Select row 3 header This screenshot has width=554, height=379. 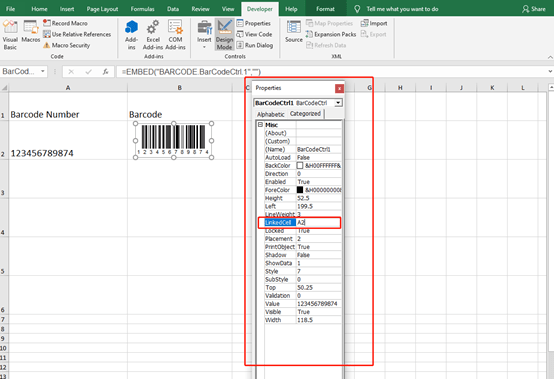pos(4,179)
